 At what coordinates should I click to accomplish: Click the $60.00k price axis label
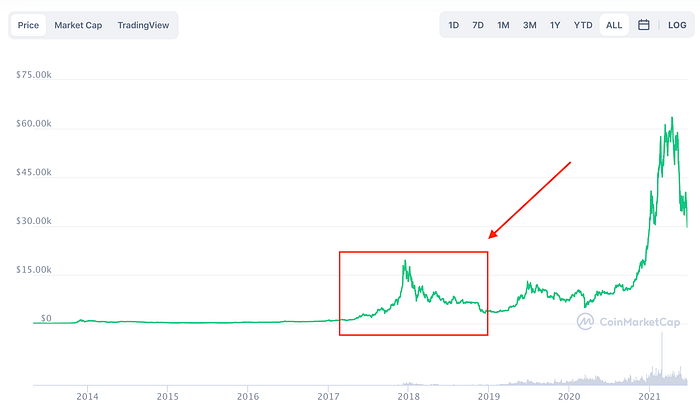(x=33, y=124)
